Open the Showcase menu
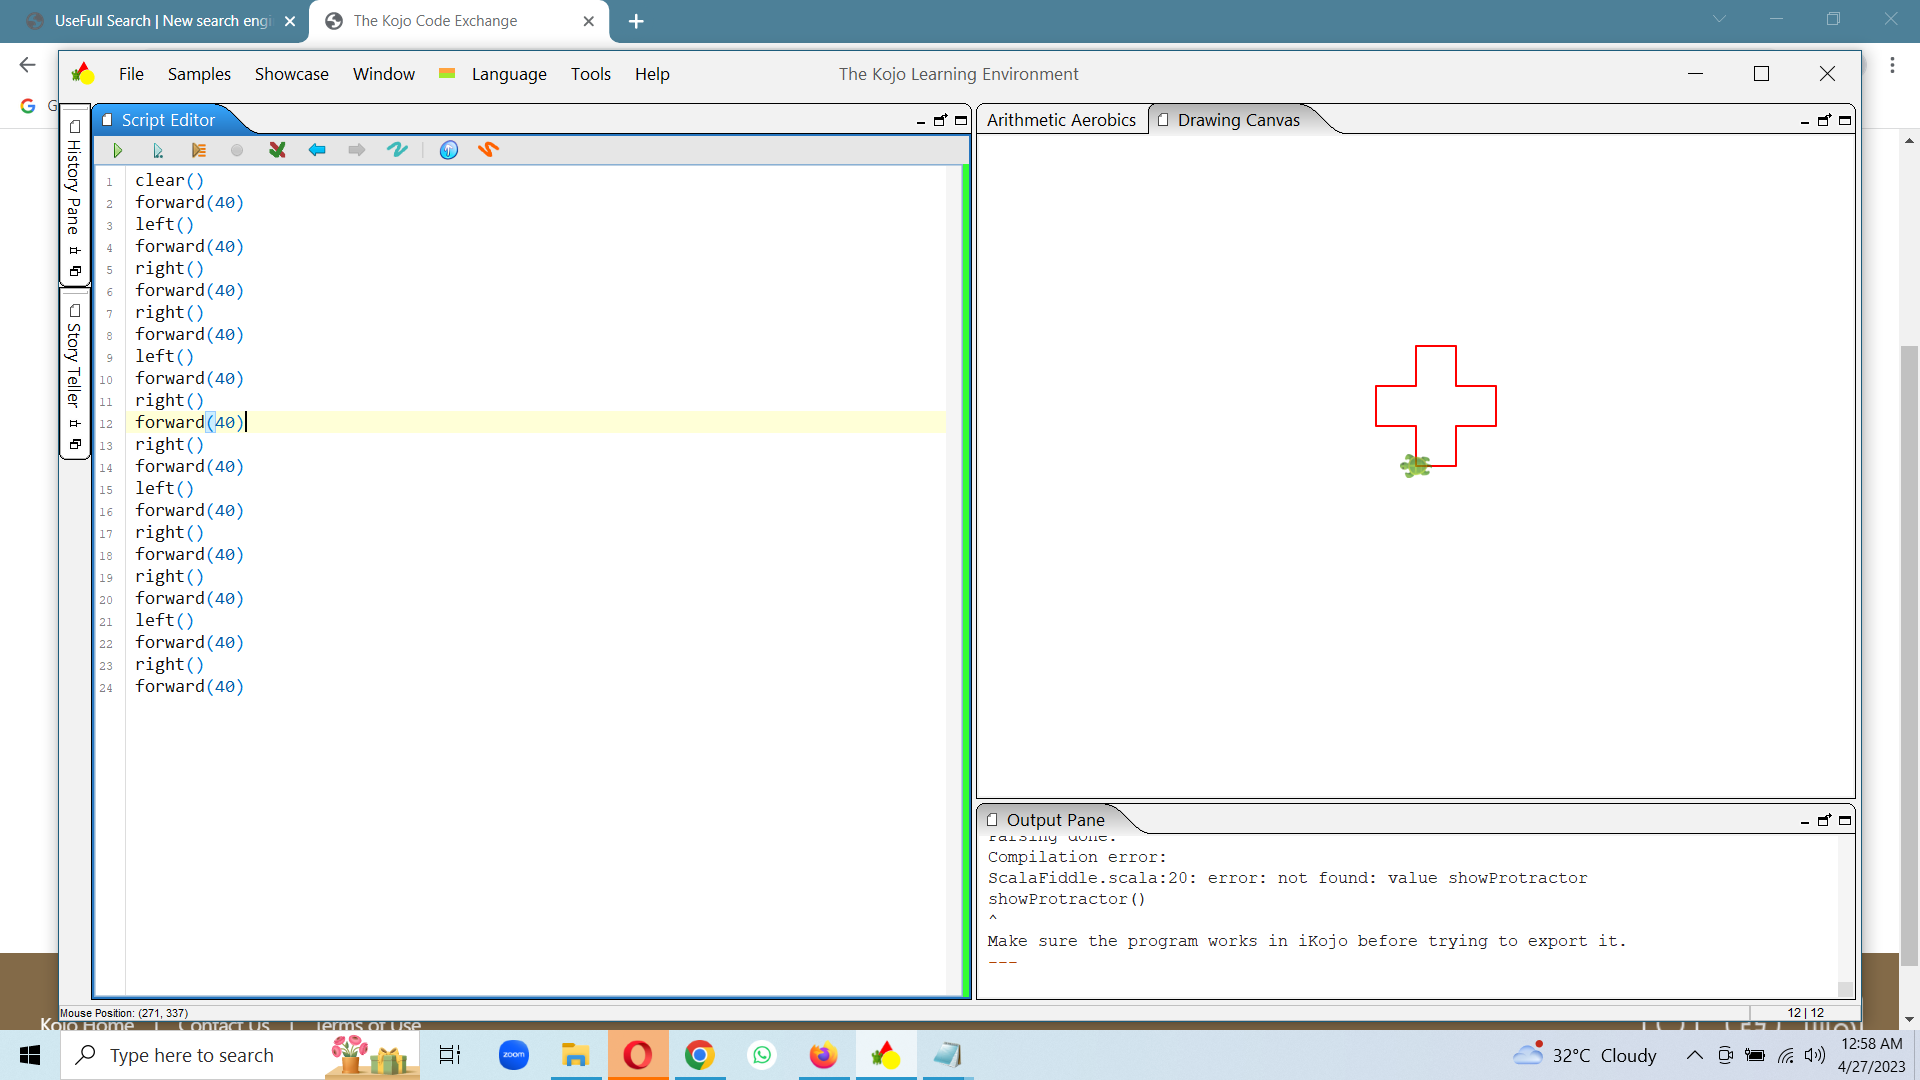Screen dimensions: 1920x1080 [291, 74]
